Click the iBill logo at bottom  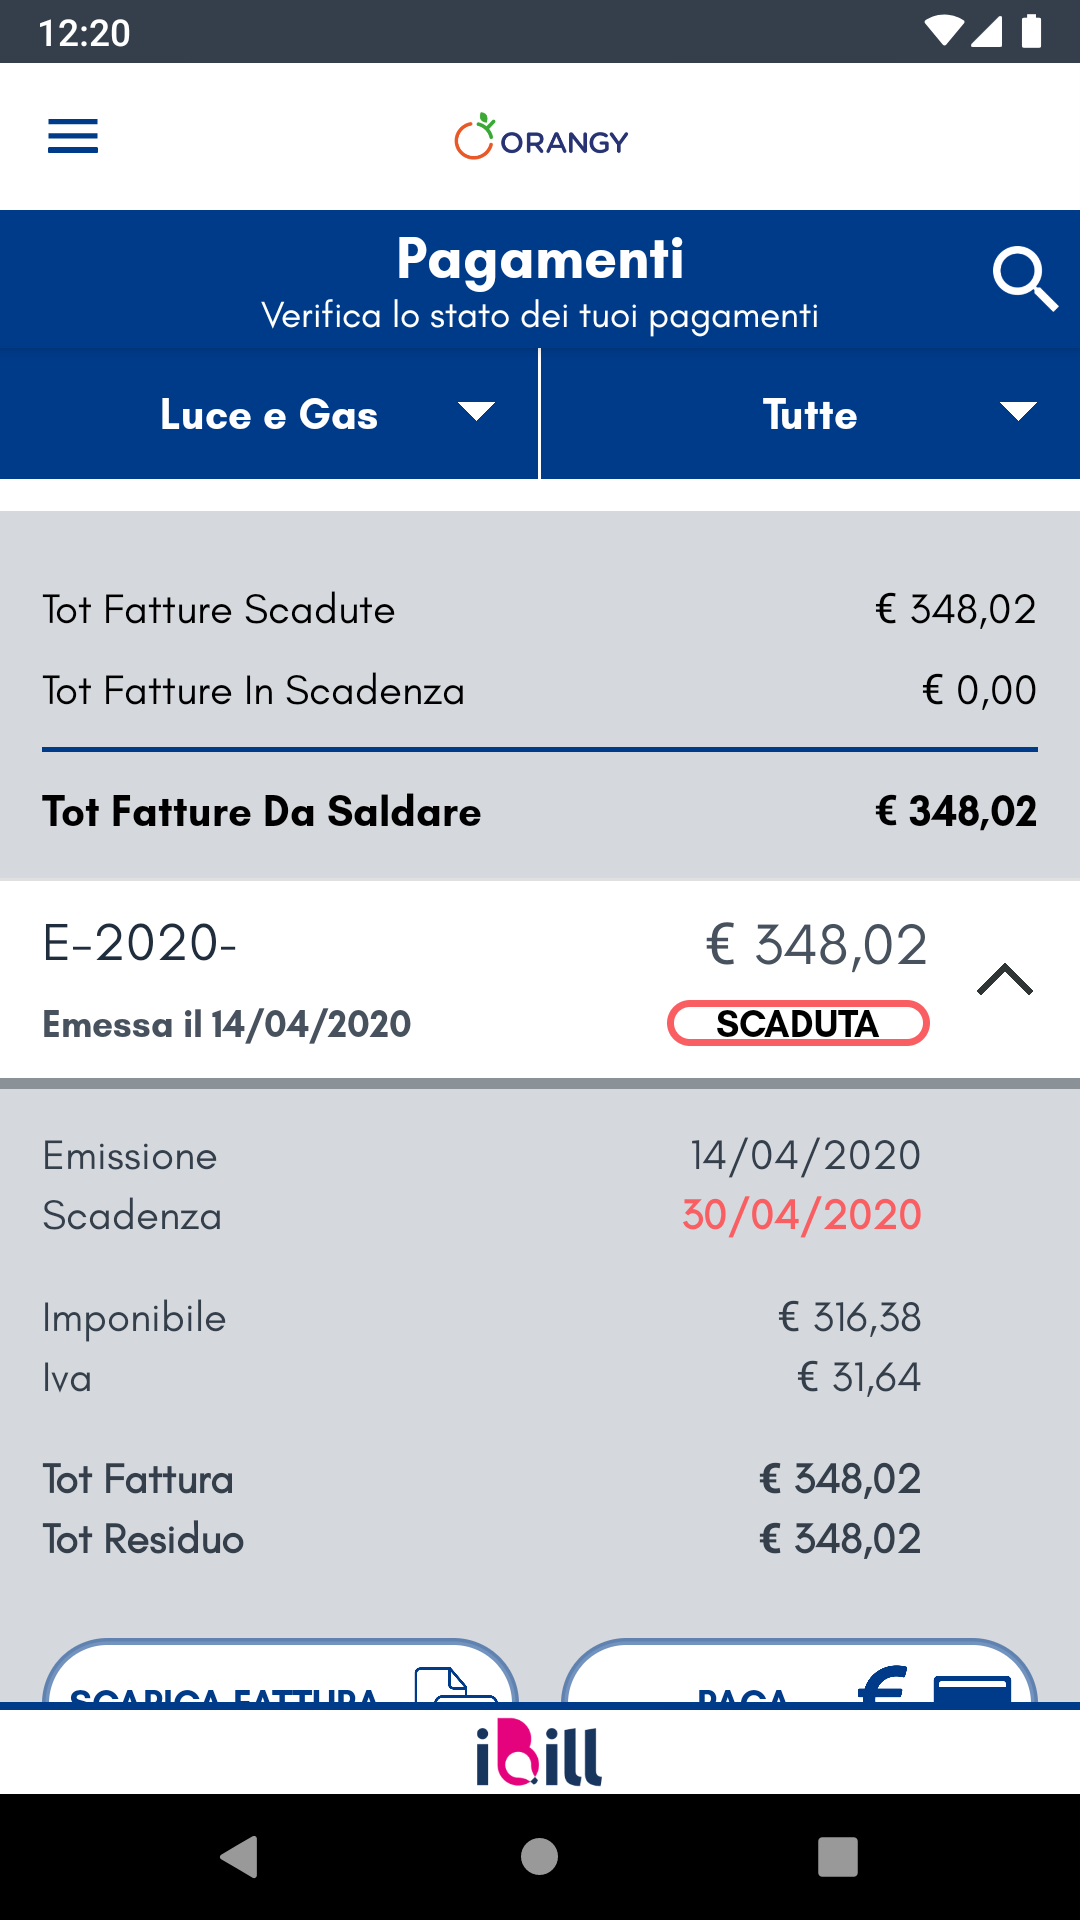(x=539, y=1753)
